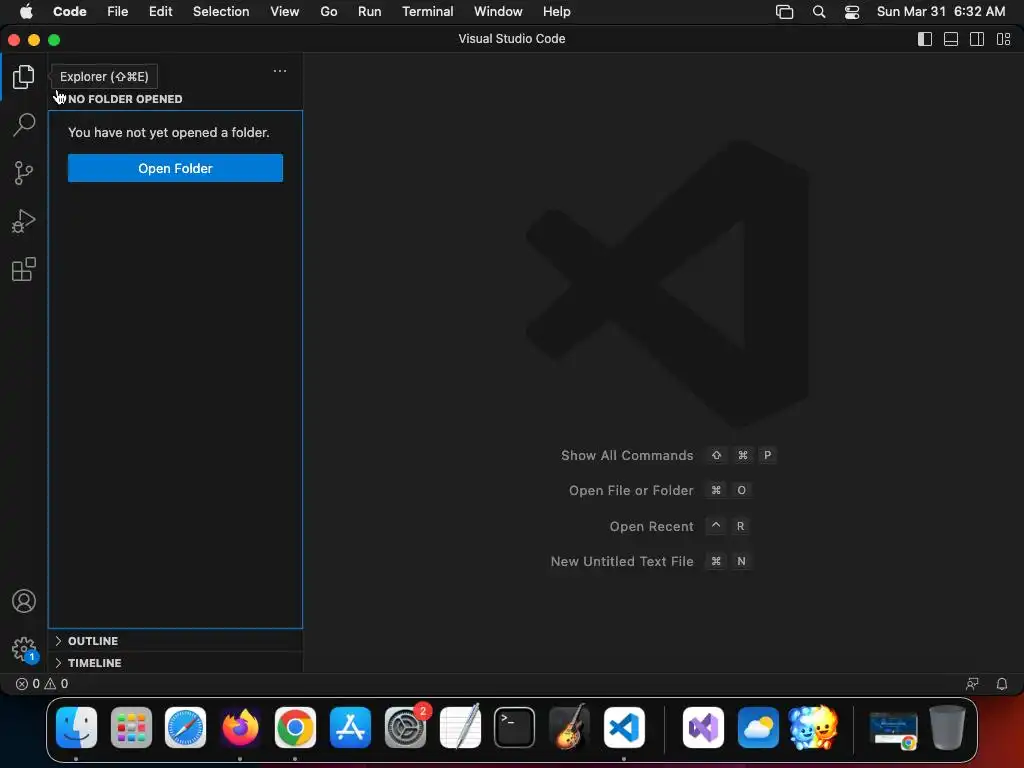This screenshot has width=1024, height=768.
Task: Open Control Center in menu bar
Action: 852,12
